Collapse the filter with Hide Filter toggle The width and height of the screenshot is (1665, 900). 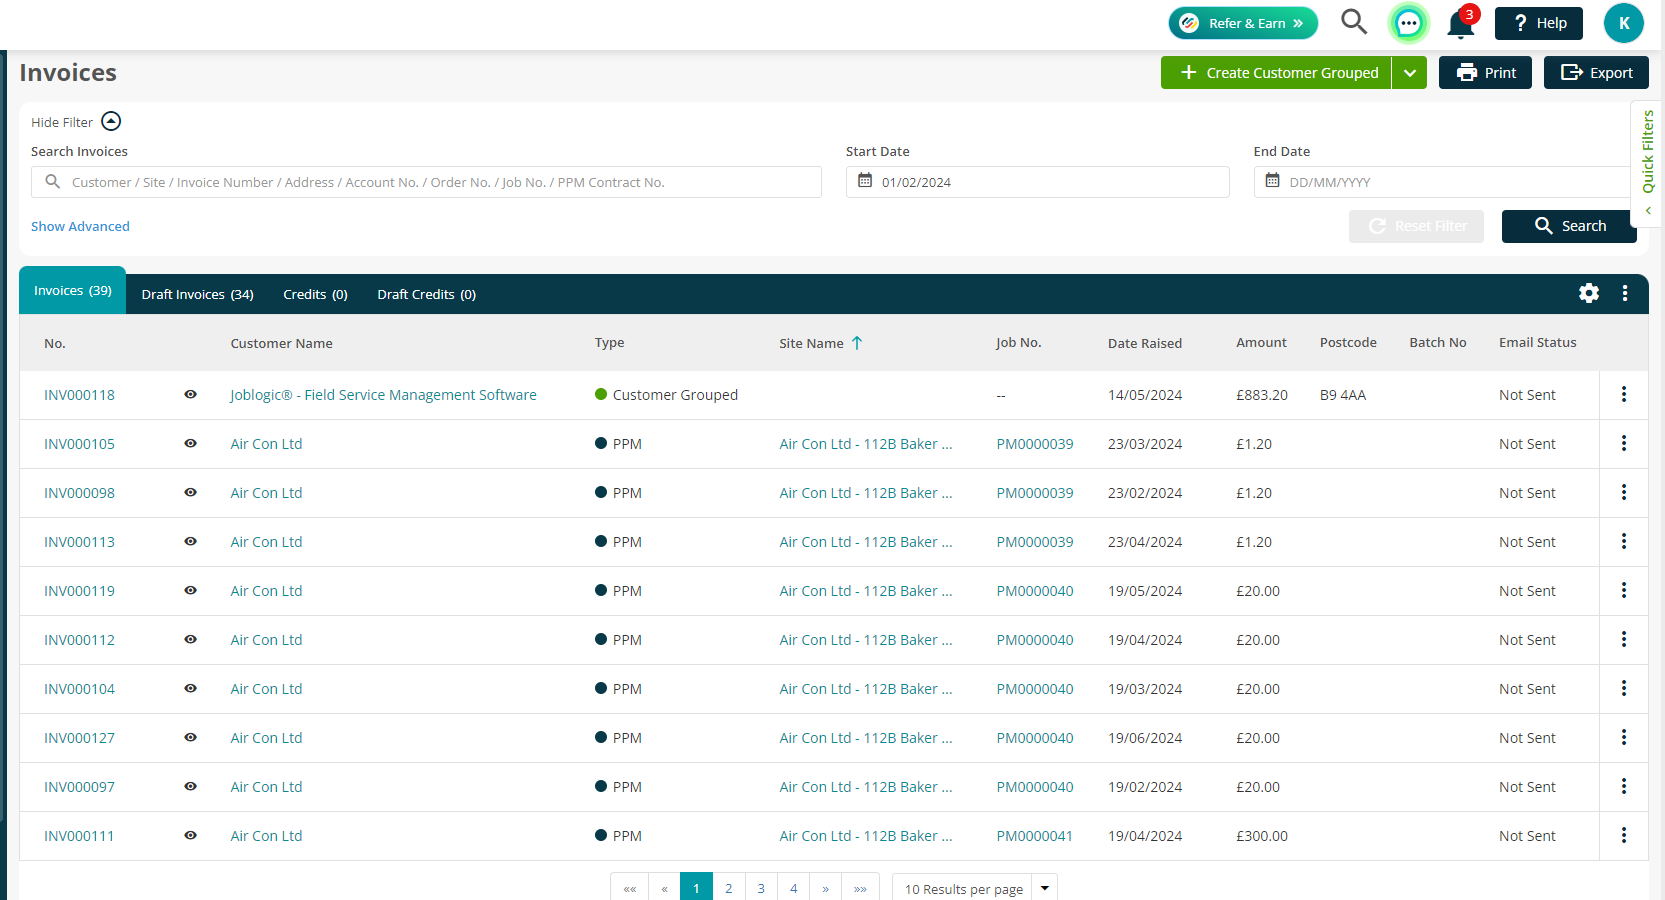[x=76, y=122]
